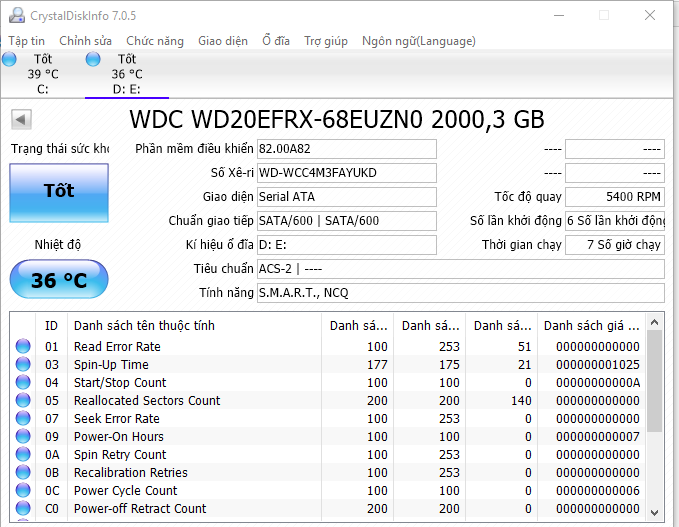Click status orb for Reallocated Sectors Count row

click(23, 400)
